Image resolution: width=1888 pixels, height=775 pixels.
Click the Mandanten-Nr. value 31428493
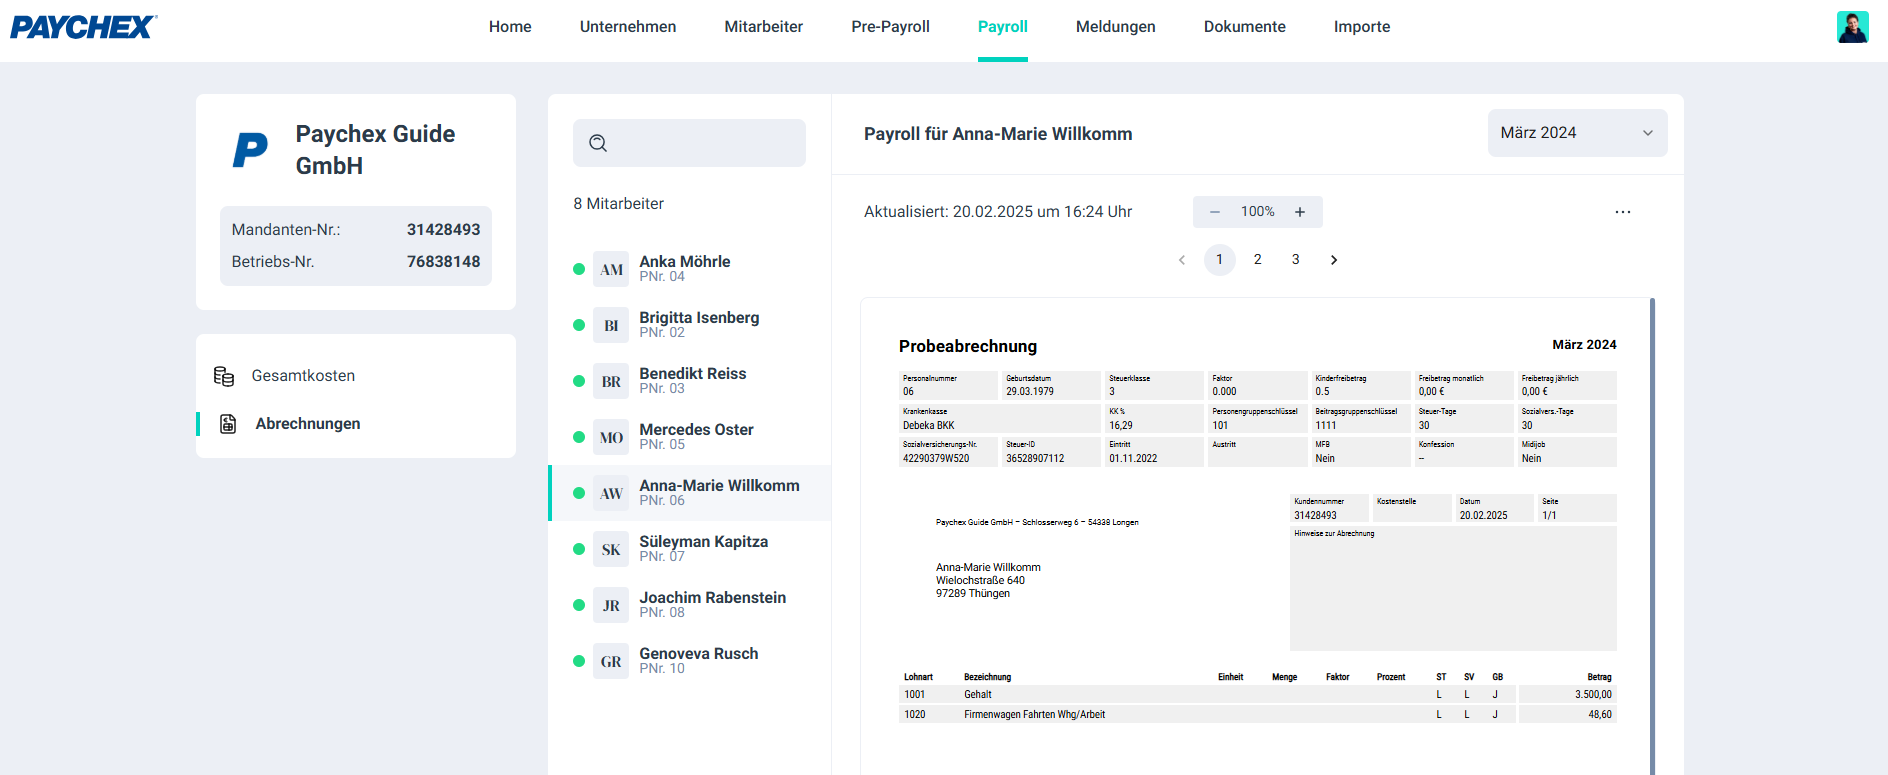point(443,230)
